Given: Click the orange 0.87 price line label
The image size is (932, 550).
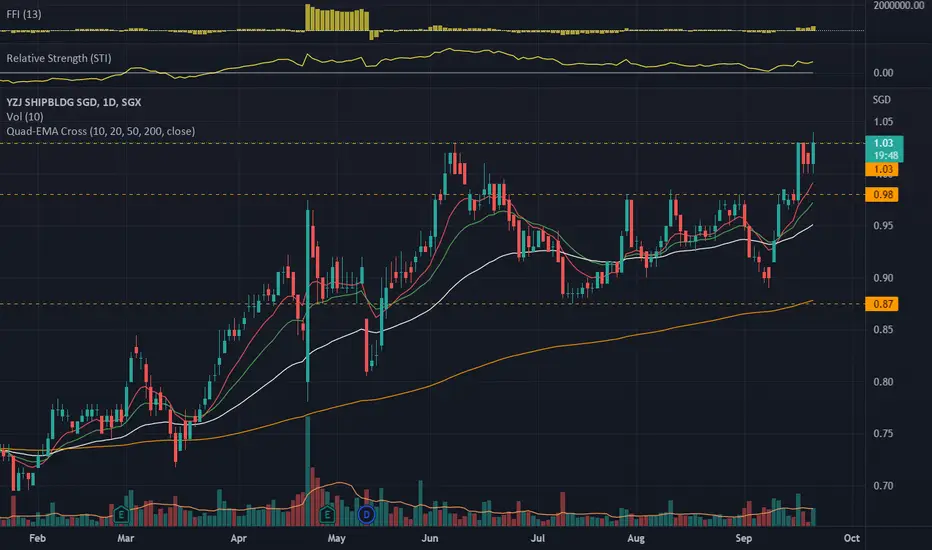Looking at the screenshot, I should coord(882,304).
